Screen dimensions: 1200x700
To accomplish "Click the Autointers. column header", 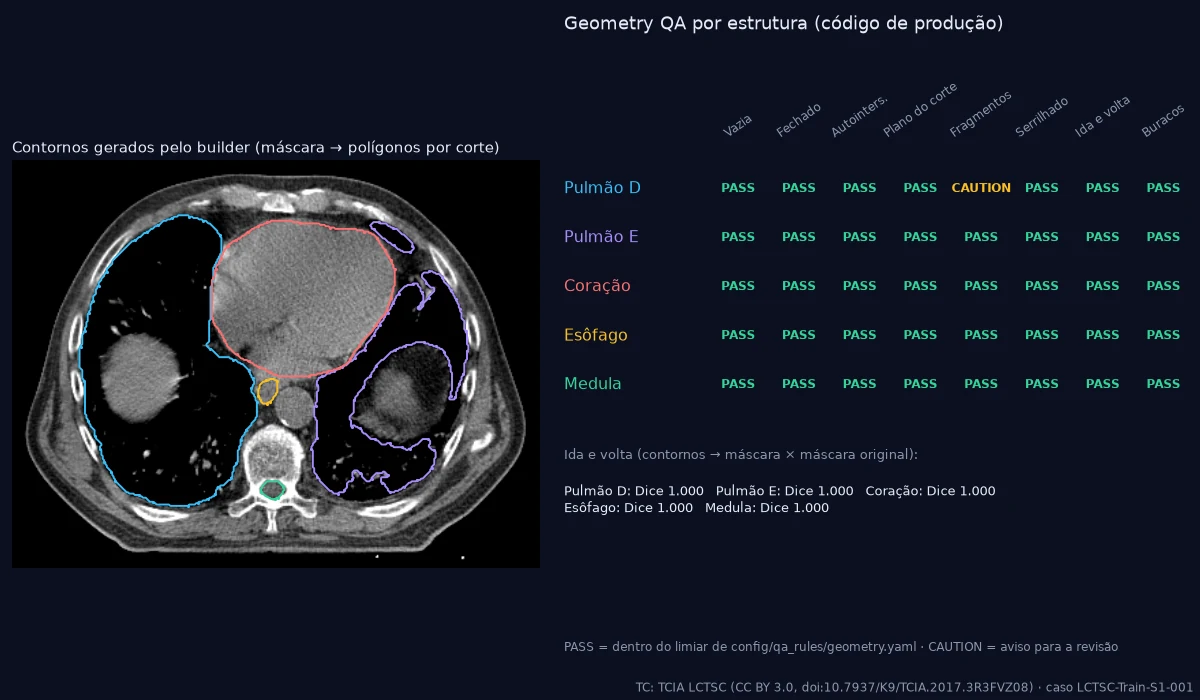I will click(x=860, y=115).
